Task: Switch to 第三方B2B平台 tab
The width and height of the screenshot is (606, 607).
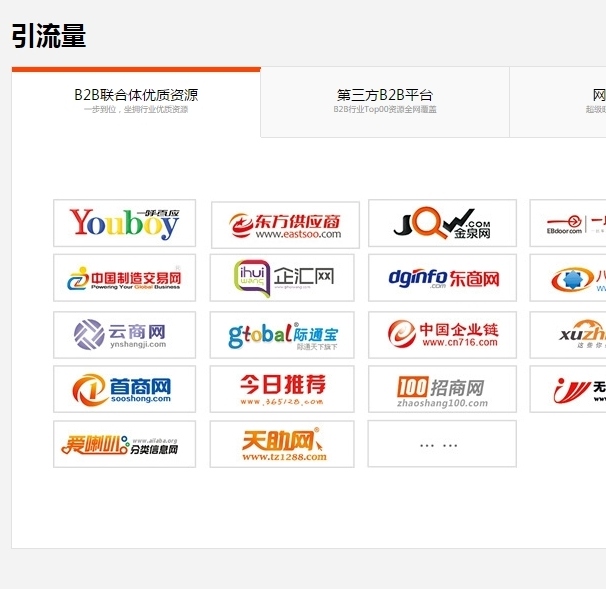Action: pyautogui.click(x=385, y=102)
